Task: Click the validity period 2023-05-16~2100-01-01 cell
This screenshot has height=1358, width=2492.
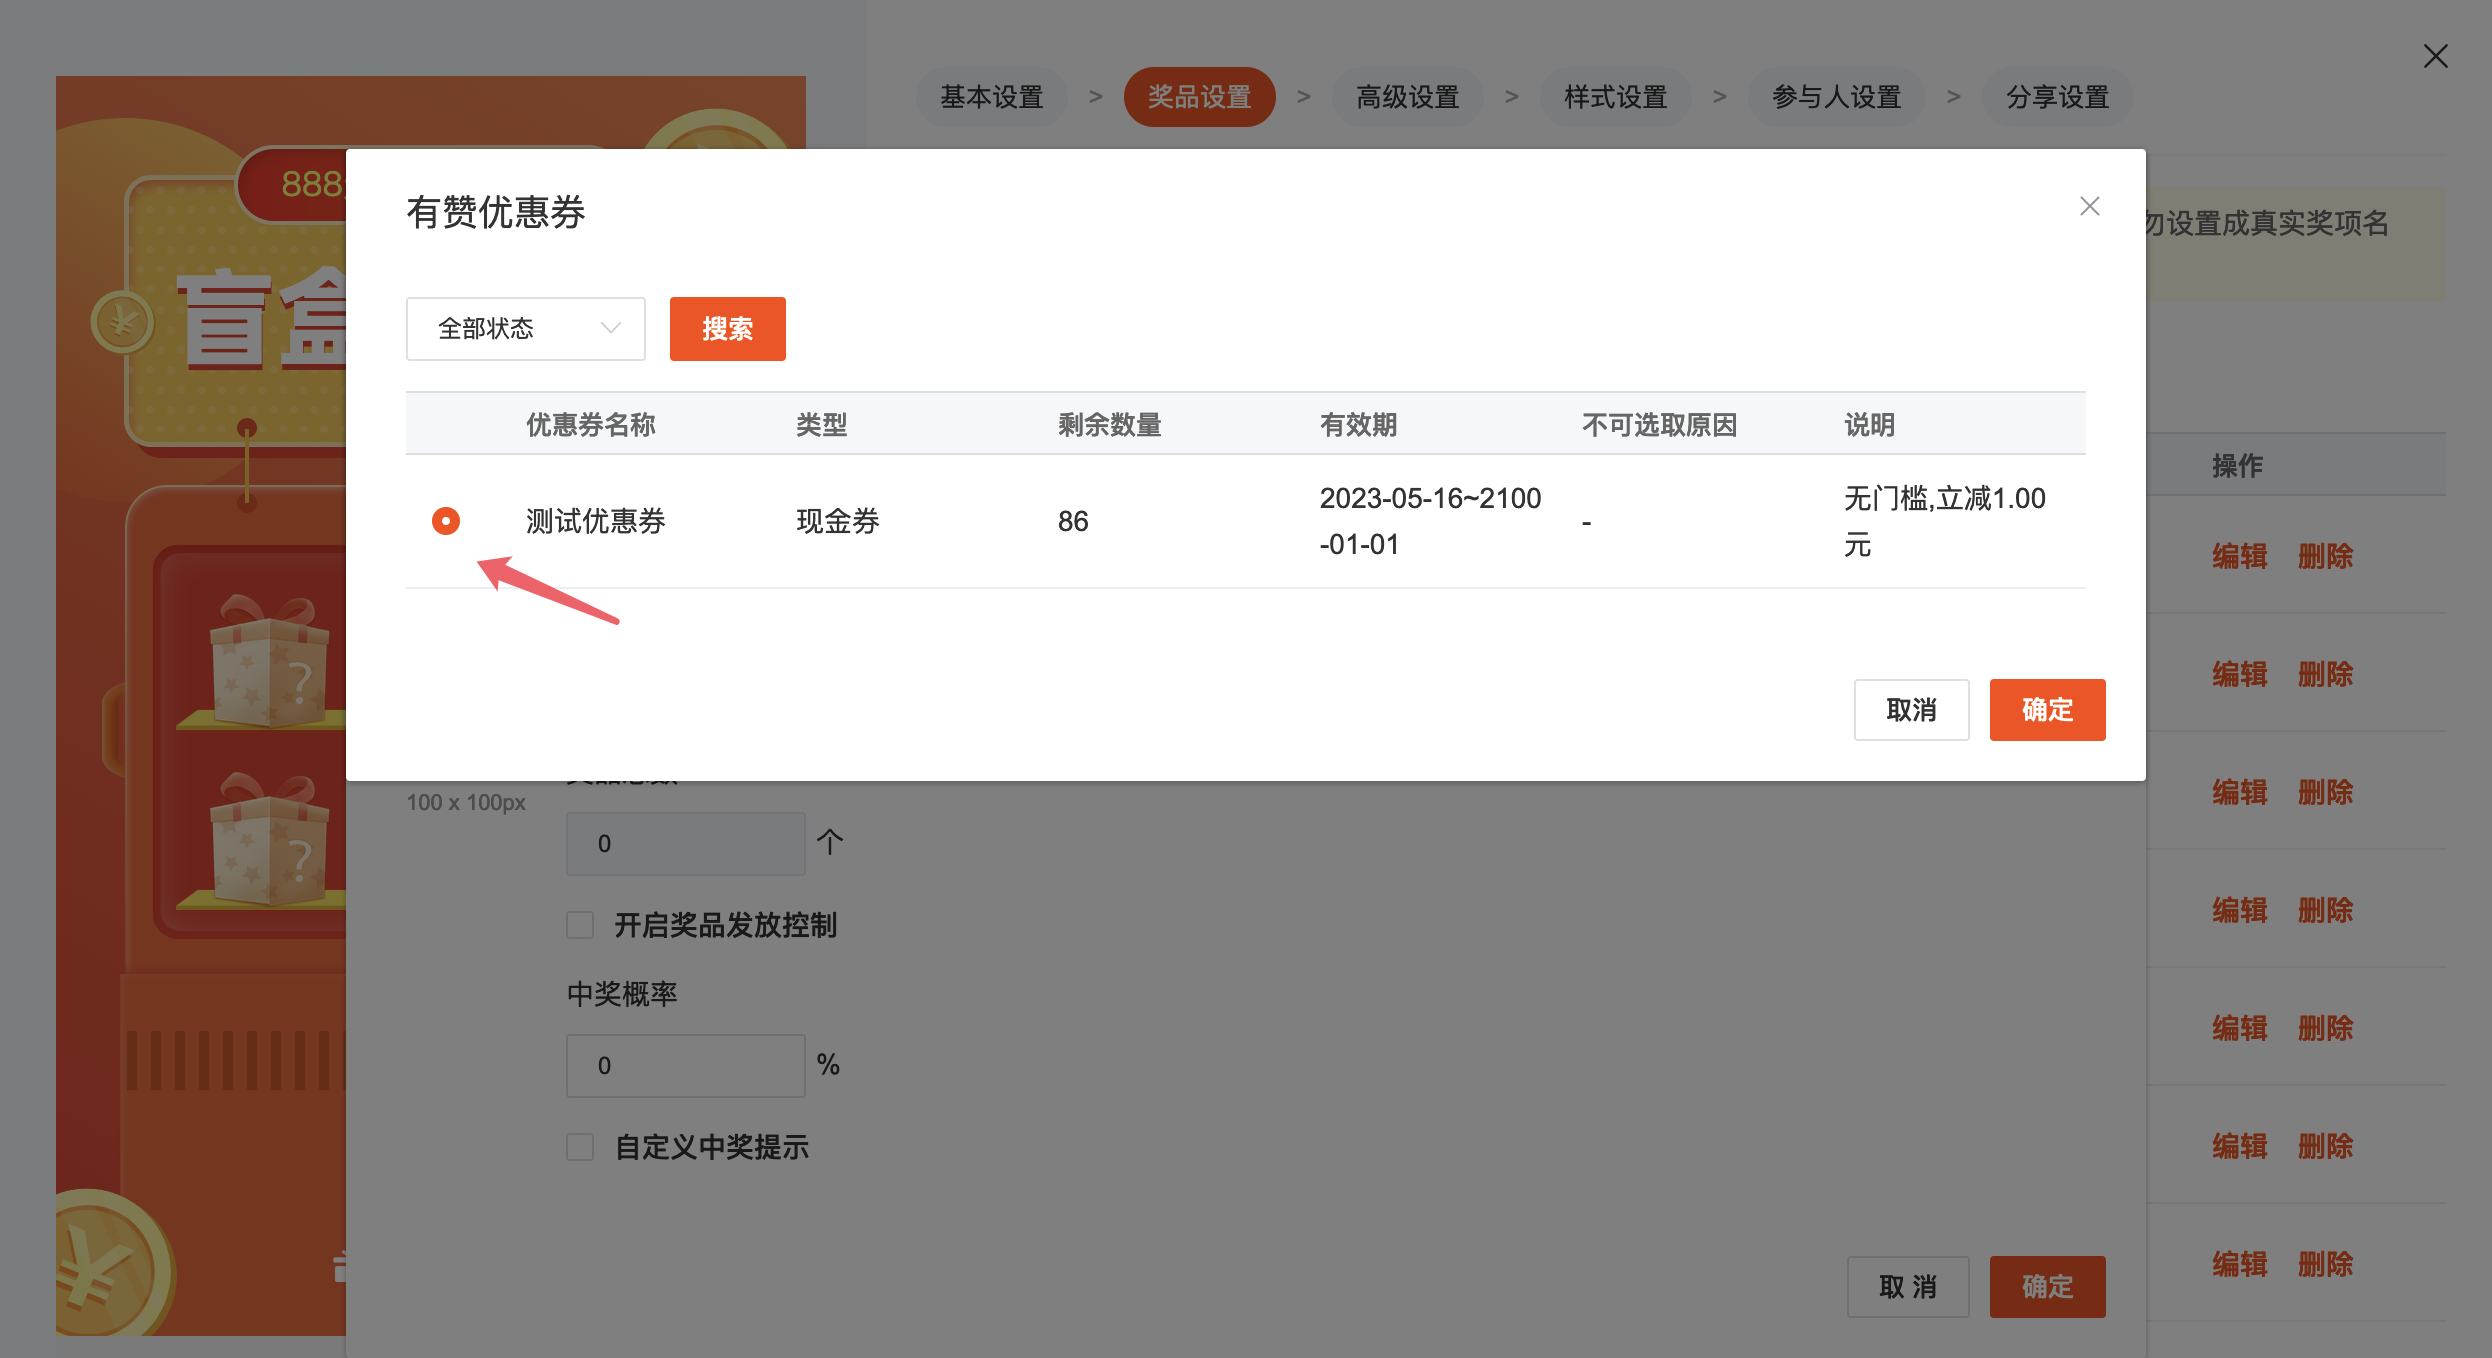Action: pyautogui.click(x=1430, y=521)
